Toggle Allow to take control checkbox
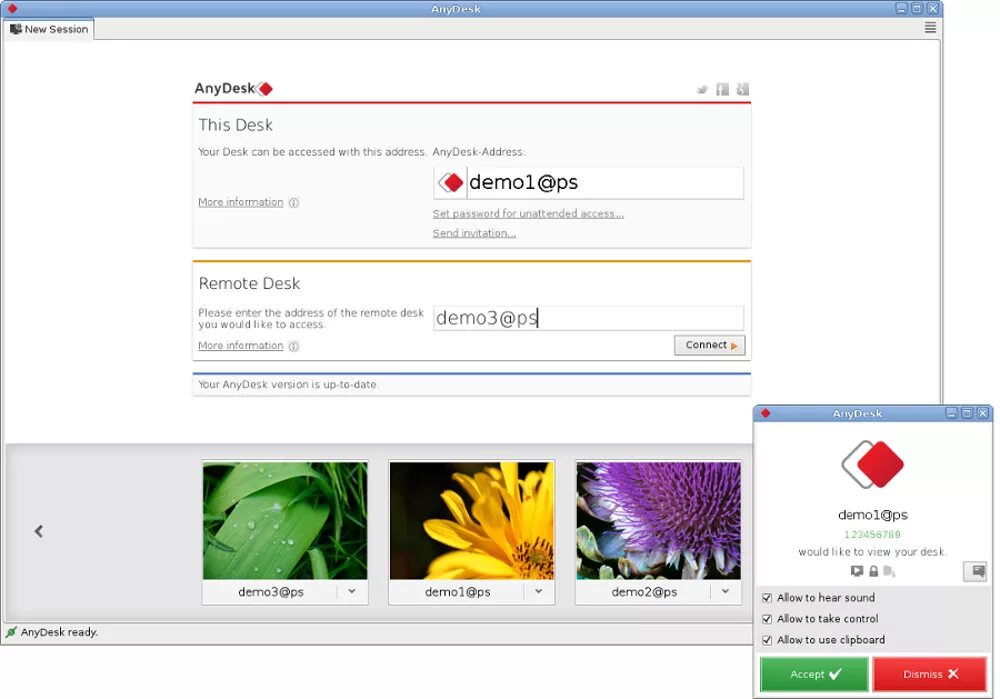 [x=767, y=619]
